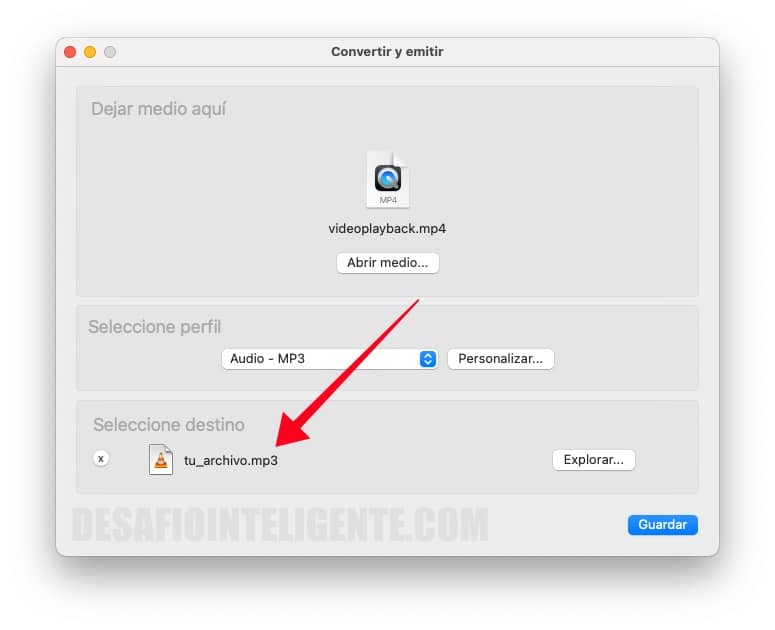Click the MP4 QuickTime file icon
This screenshot has width=775, height=630.
(x=388, y=179)
